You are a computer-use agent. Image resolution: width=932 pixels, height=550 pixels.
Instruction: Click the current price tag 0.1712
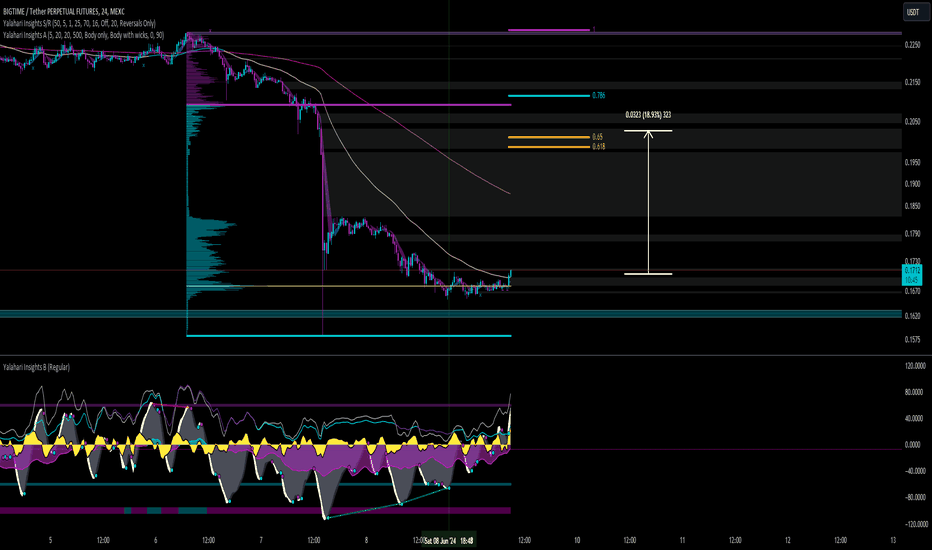click(912, 271)
